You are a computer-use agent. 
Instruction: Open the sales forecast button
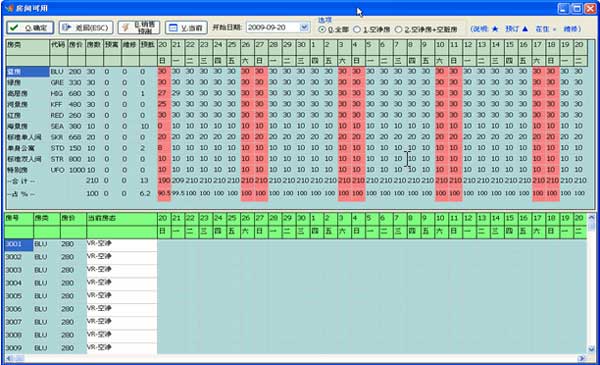[x=139, y=28]
